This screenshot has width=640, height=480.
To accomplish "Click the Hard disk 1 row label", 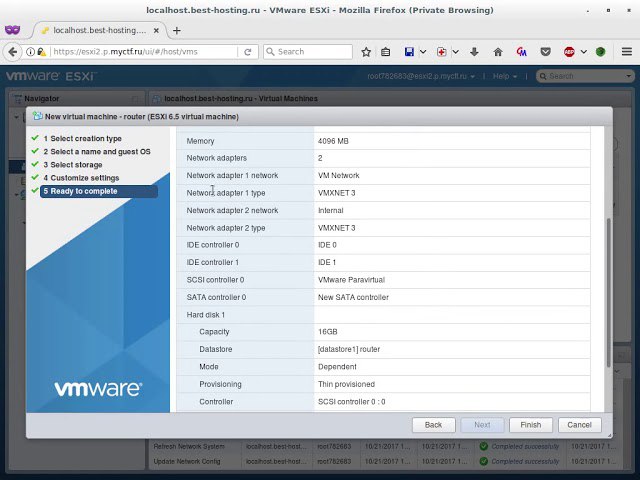I will click(x=206, y=315).
